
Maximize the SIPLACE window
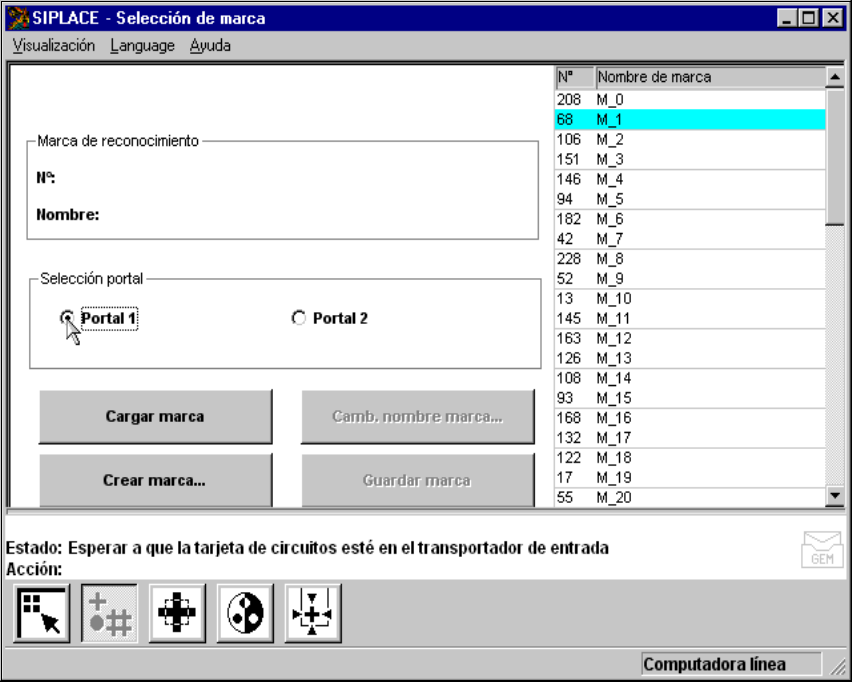(x=809, y=18)
